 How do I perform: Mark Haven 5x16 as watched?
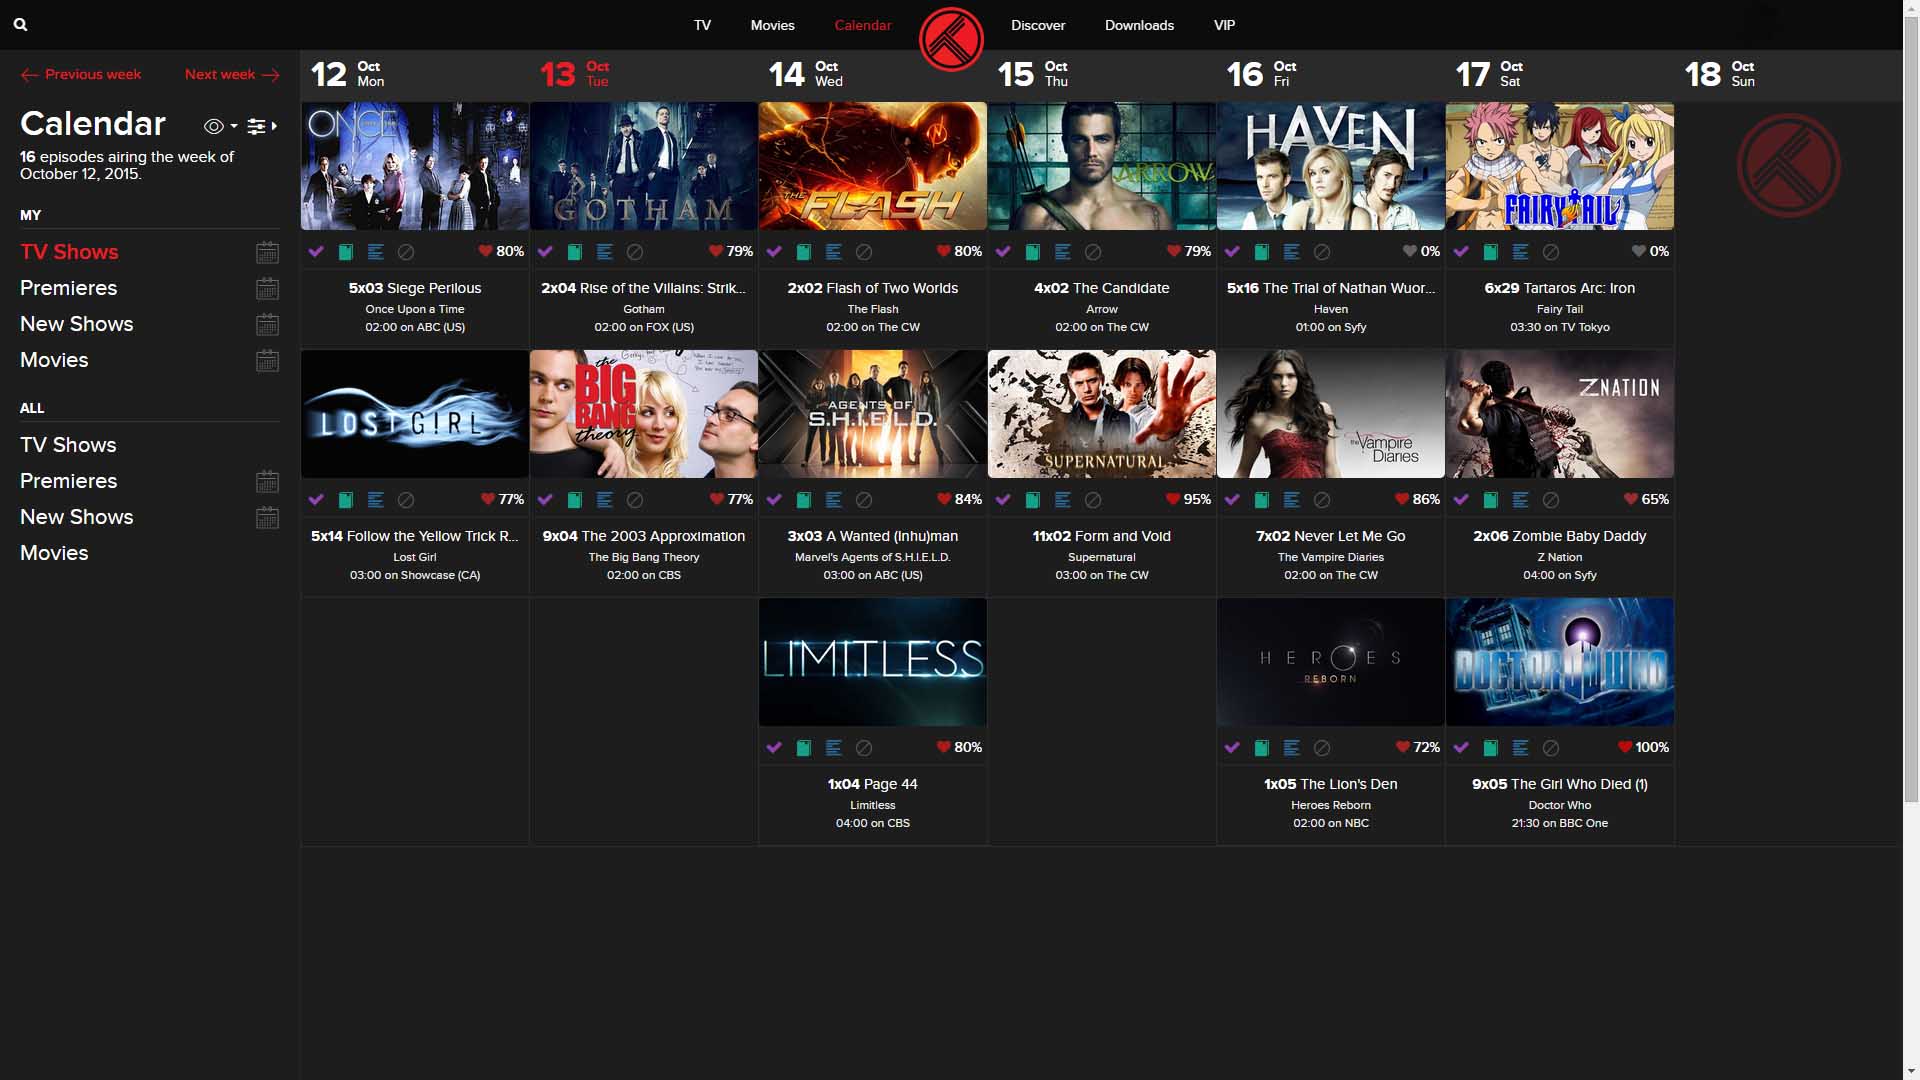click(x=1232, y=252)
